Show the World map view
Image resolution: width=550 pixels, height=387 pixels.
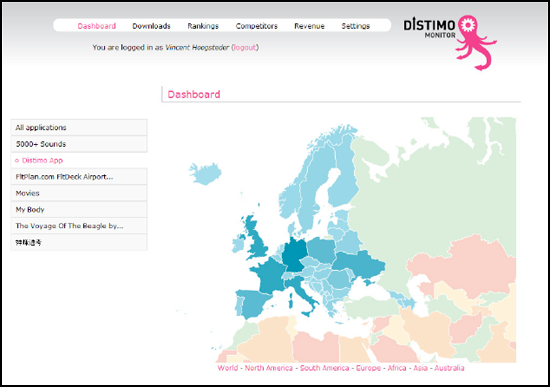click(228, 368)
